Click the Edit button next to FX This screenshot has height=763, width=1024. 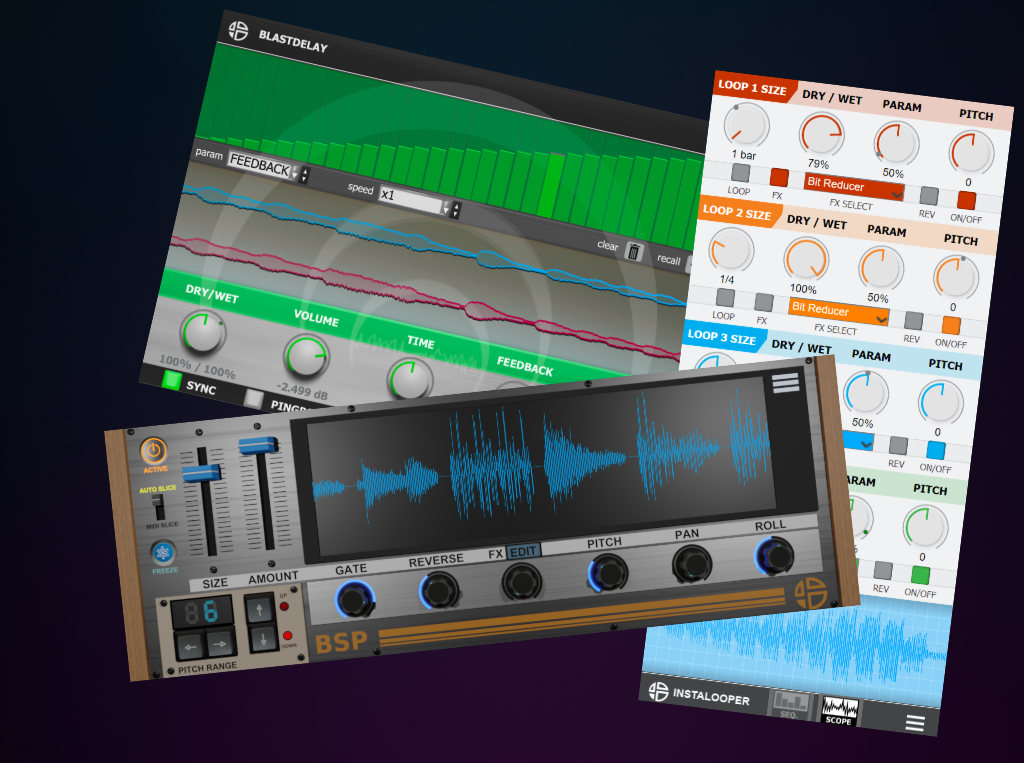(523, 551)
